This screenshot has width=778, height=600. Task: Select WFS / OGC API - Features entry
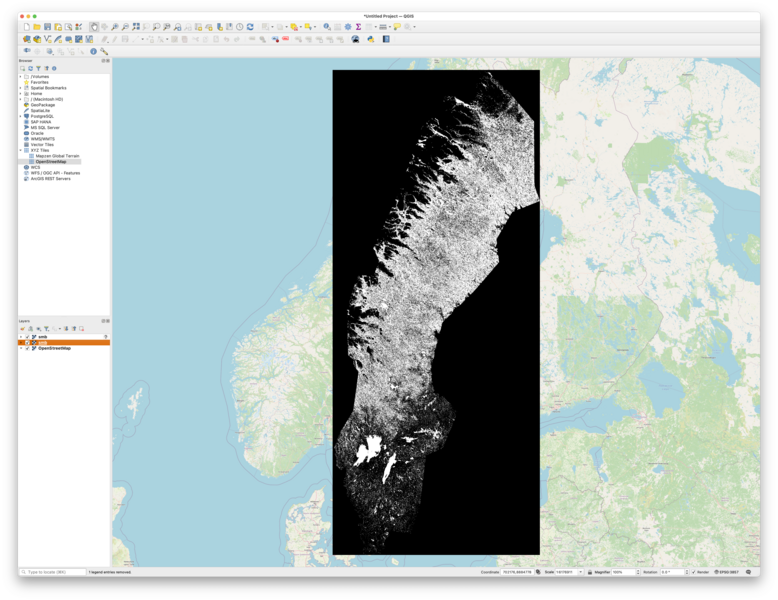55,173
